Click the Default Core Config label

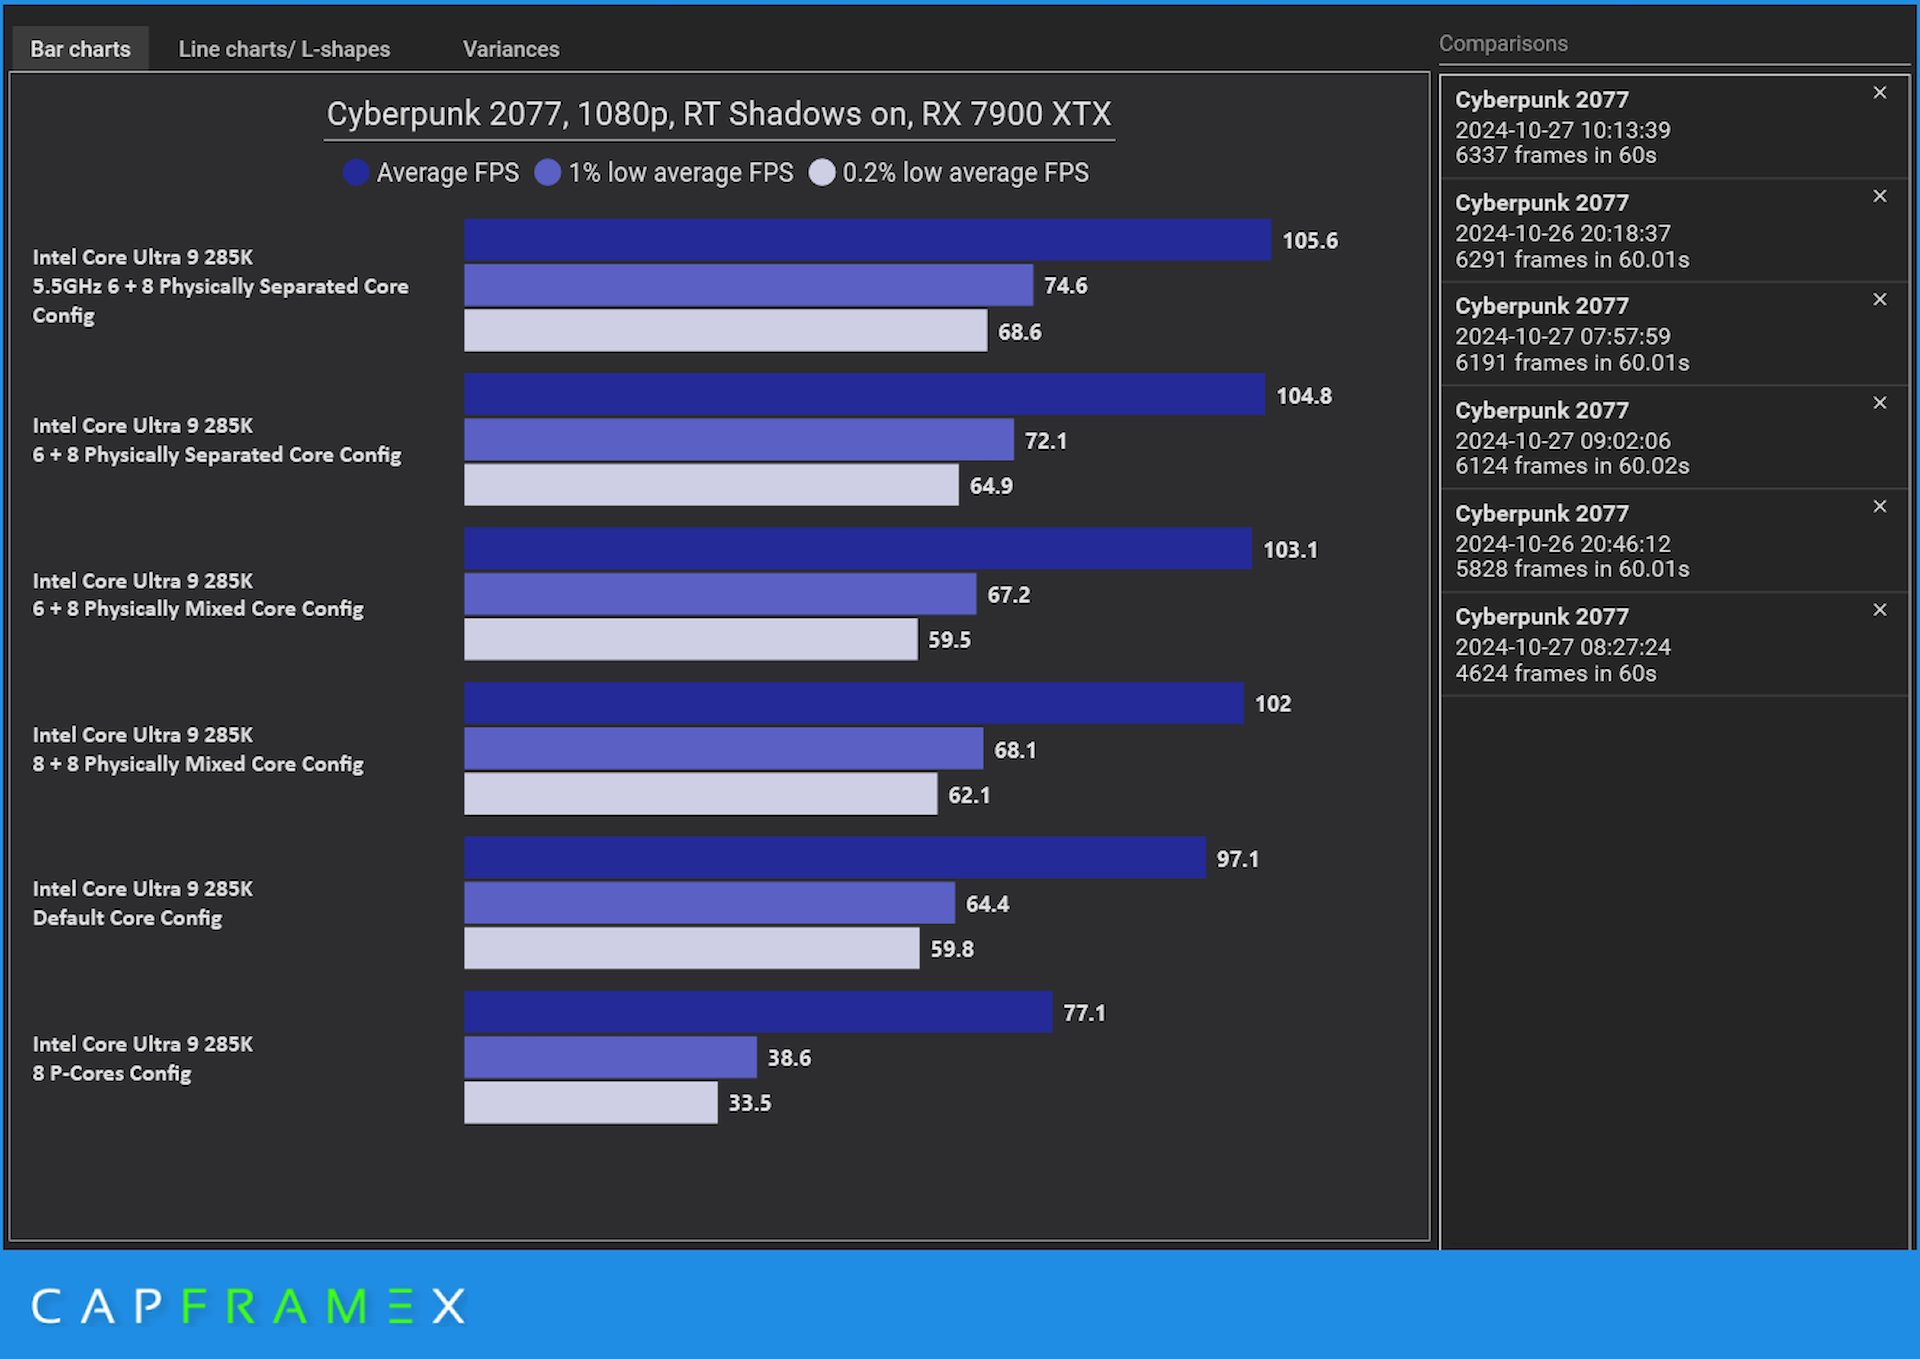(143, 903)
